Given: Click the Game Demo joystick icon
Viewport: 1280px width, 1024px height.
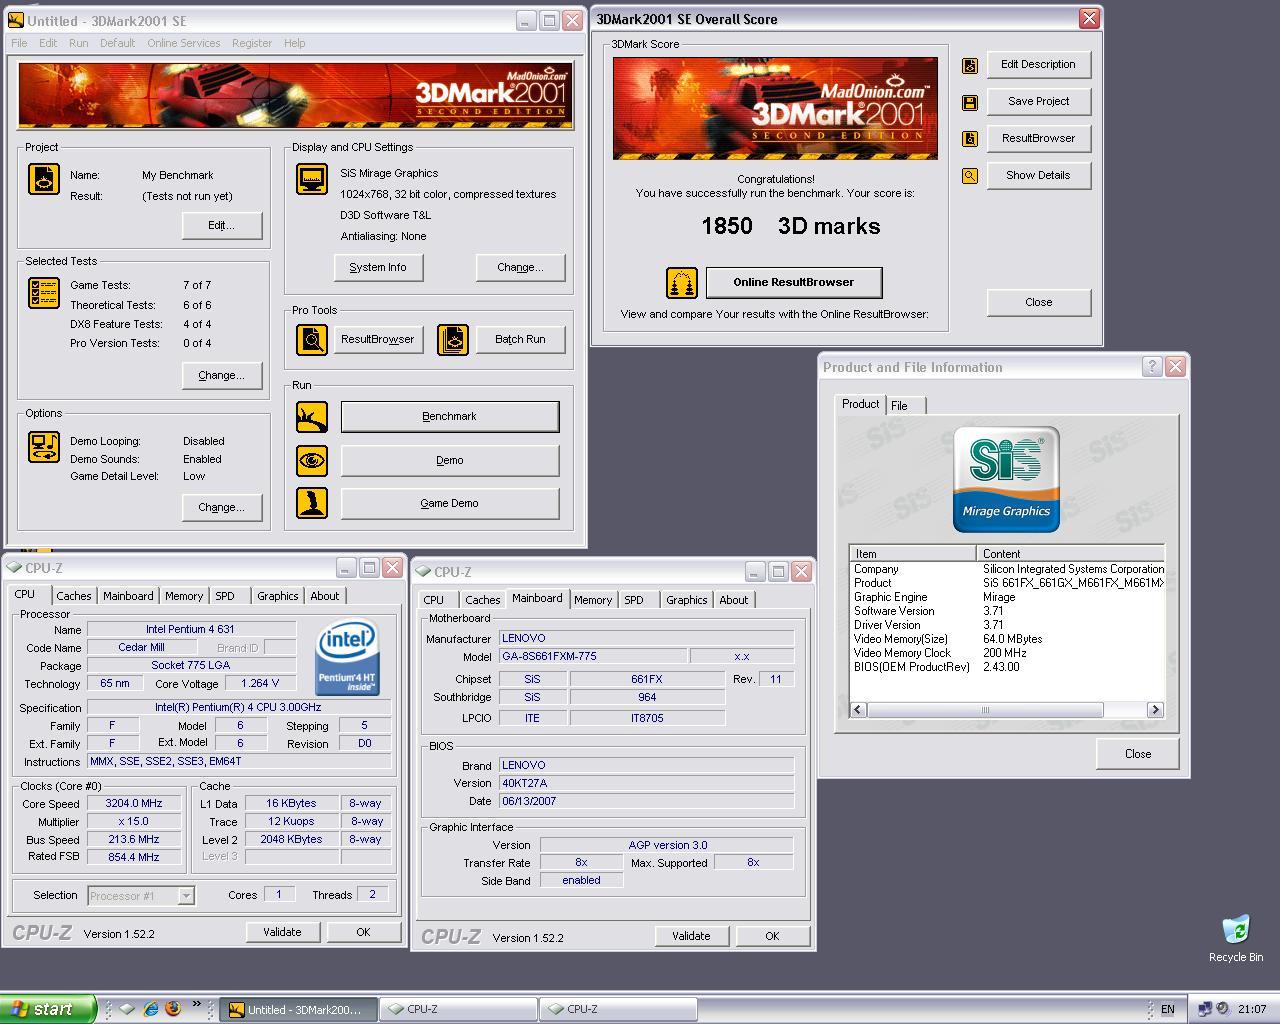Looking at the screenshot, I should pyautogui.click(x=312, y=503).
